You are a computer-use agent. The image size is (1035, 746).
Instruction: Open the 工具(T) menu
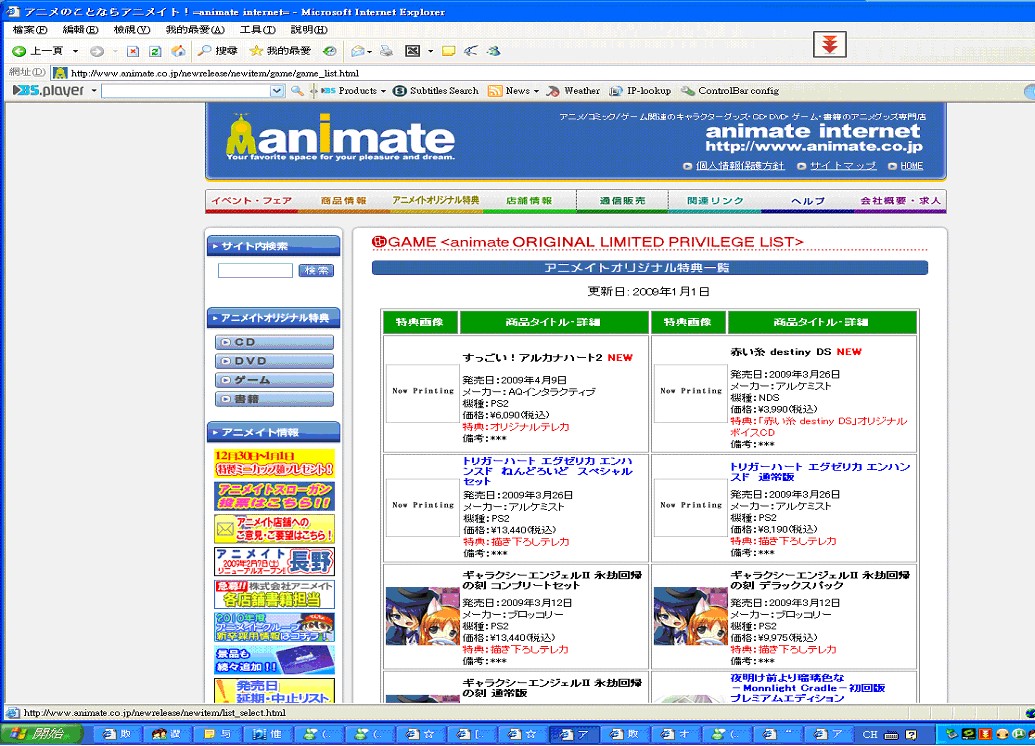(x=257, y=30)
